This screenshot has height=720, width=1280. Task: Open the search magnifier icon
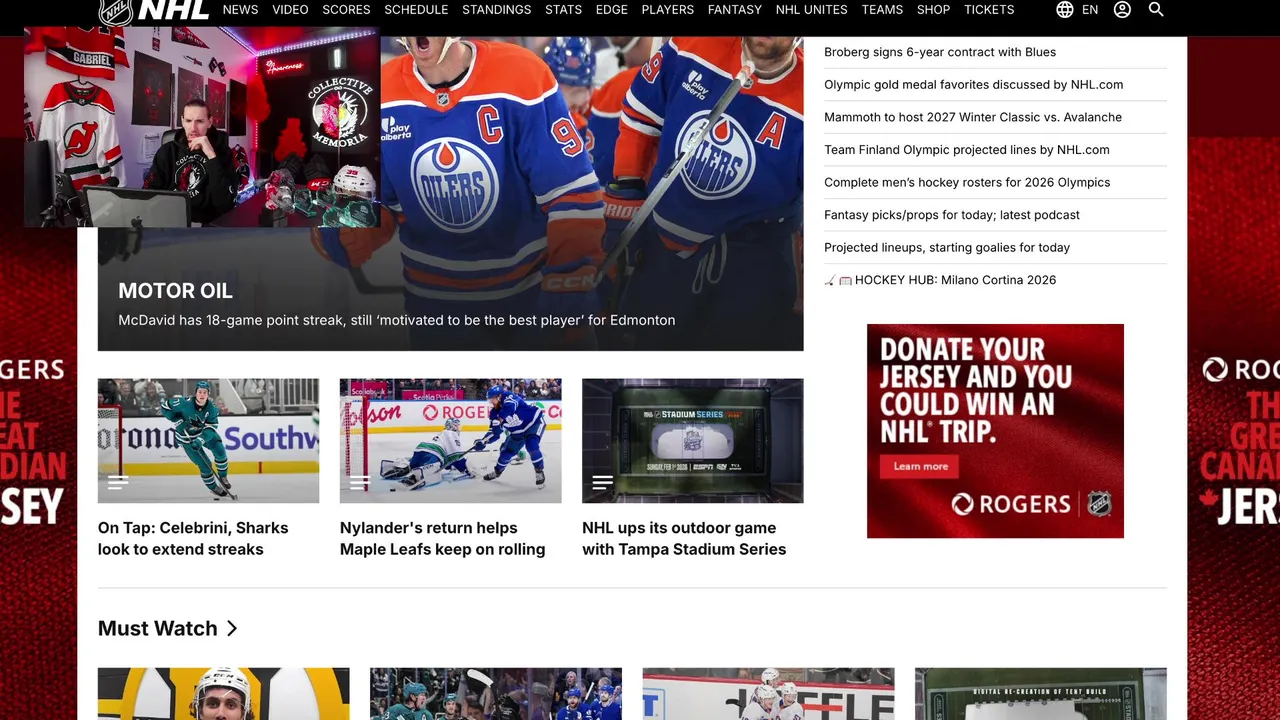pyautogui.click(x=1156, y=10)
